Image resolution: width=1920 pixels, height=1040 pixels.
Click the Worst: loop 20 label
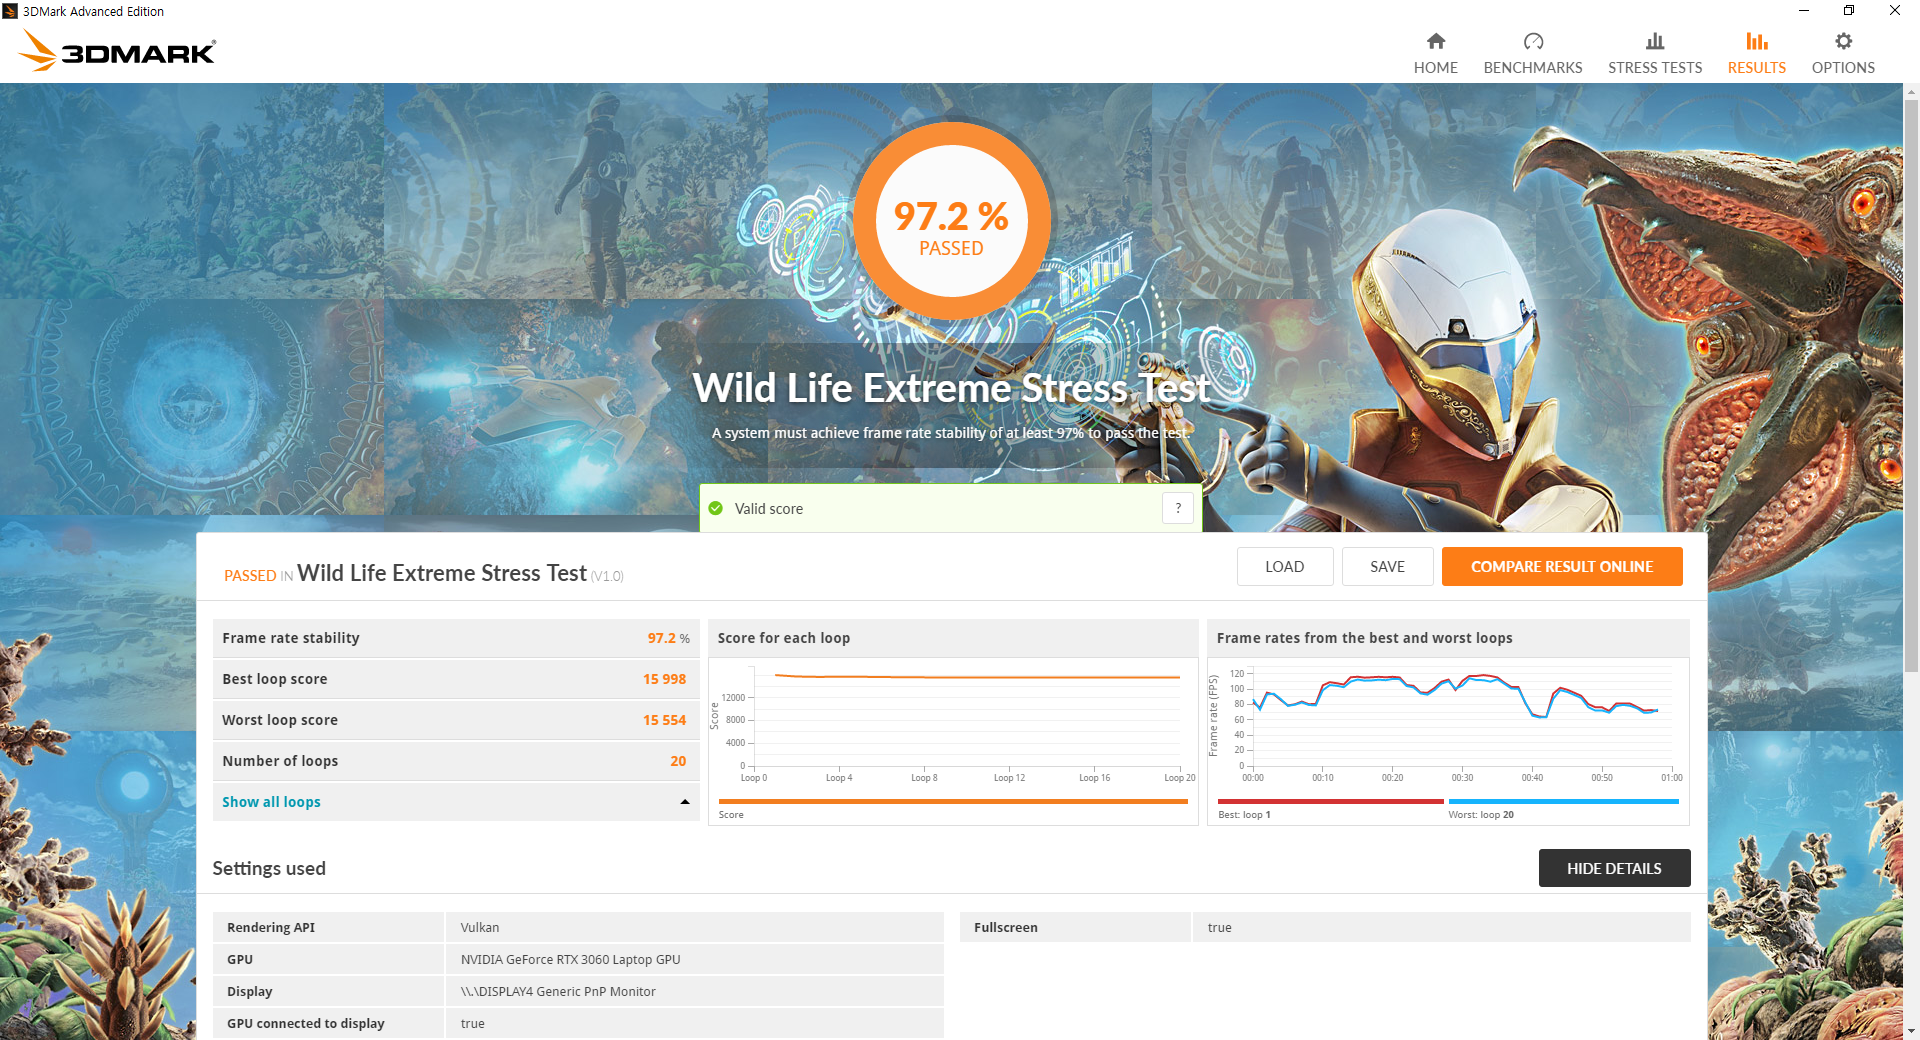[1481, 815]
